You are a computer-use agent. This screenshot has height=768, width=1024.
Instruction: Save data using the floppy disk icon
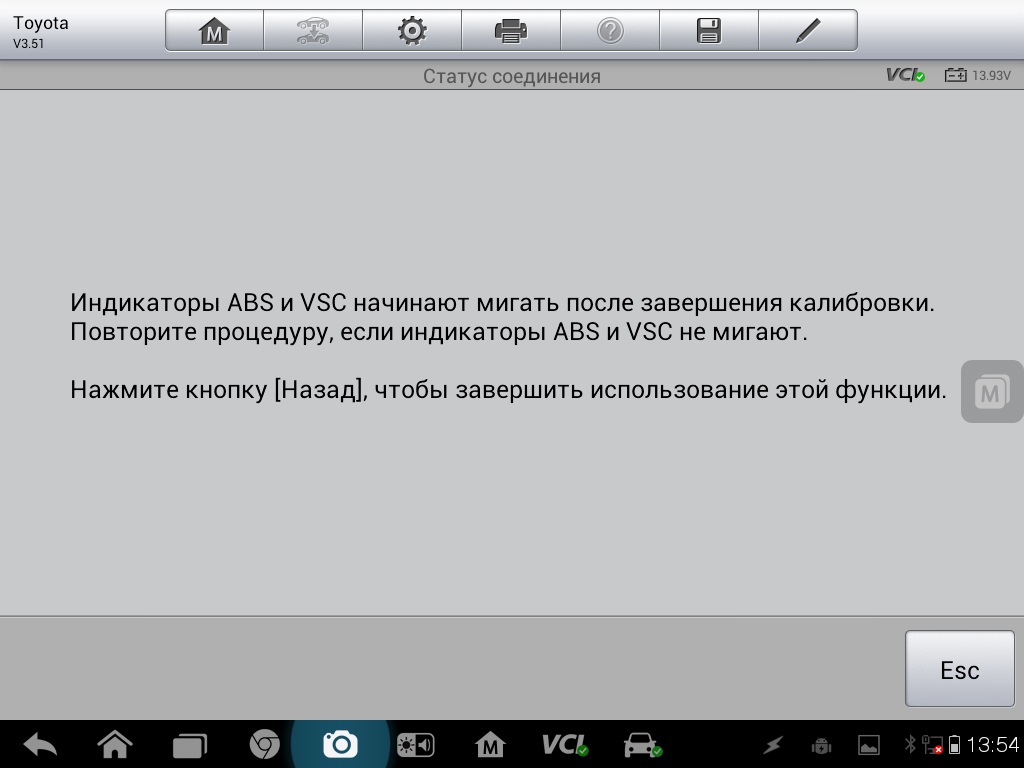(x=709, y=31)
